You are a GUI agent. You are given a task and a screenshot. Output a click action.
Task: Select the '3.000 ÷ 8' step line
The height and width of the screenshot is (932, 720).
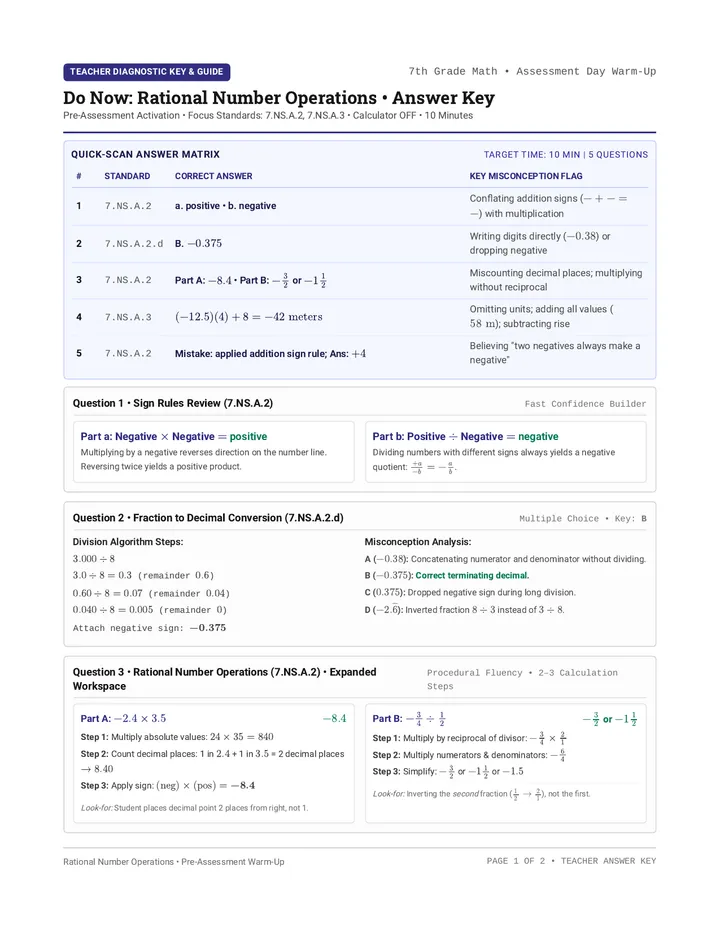(94, 559)
